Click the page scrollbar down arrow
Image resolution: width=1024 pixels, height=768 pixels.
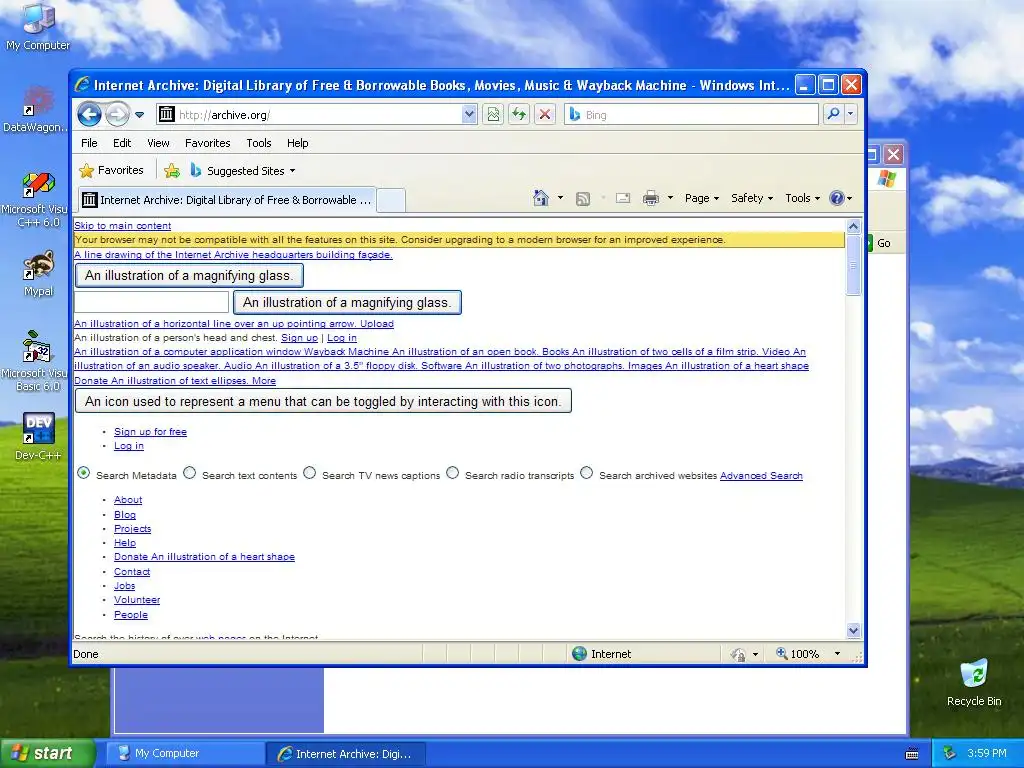tap(853, 630)
